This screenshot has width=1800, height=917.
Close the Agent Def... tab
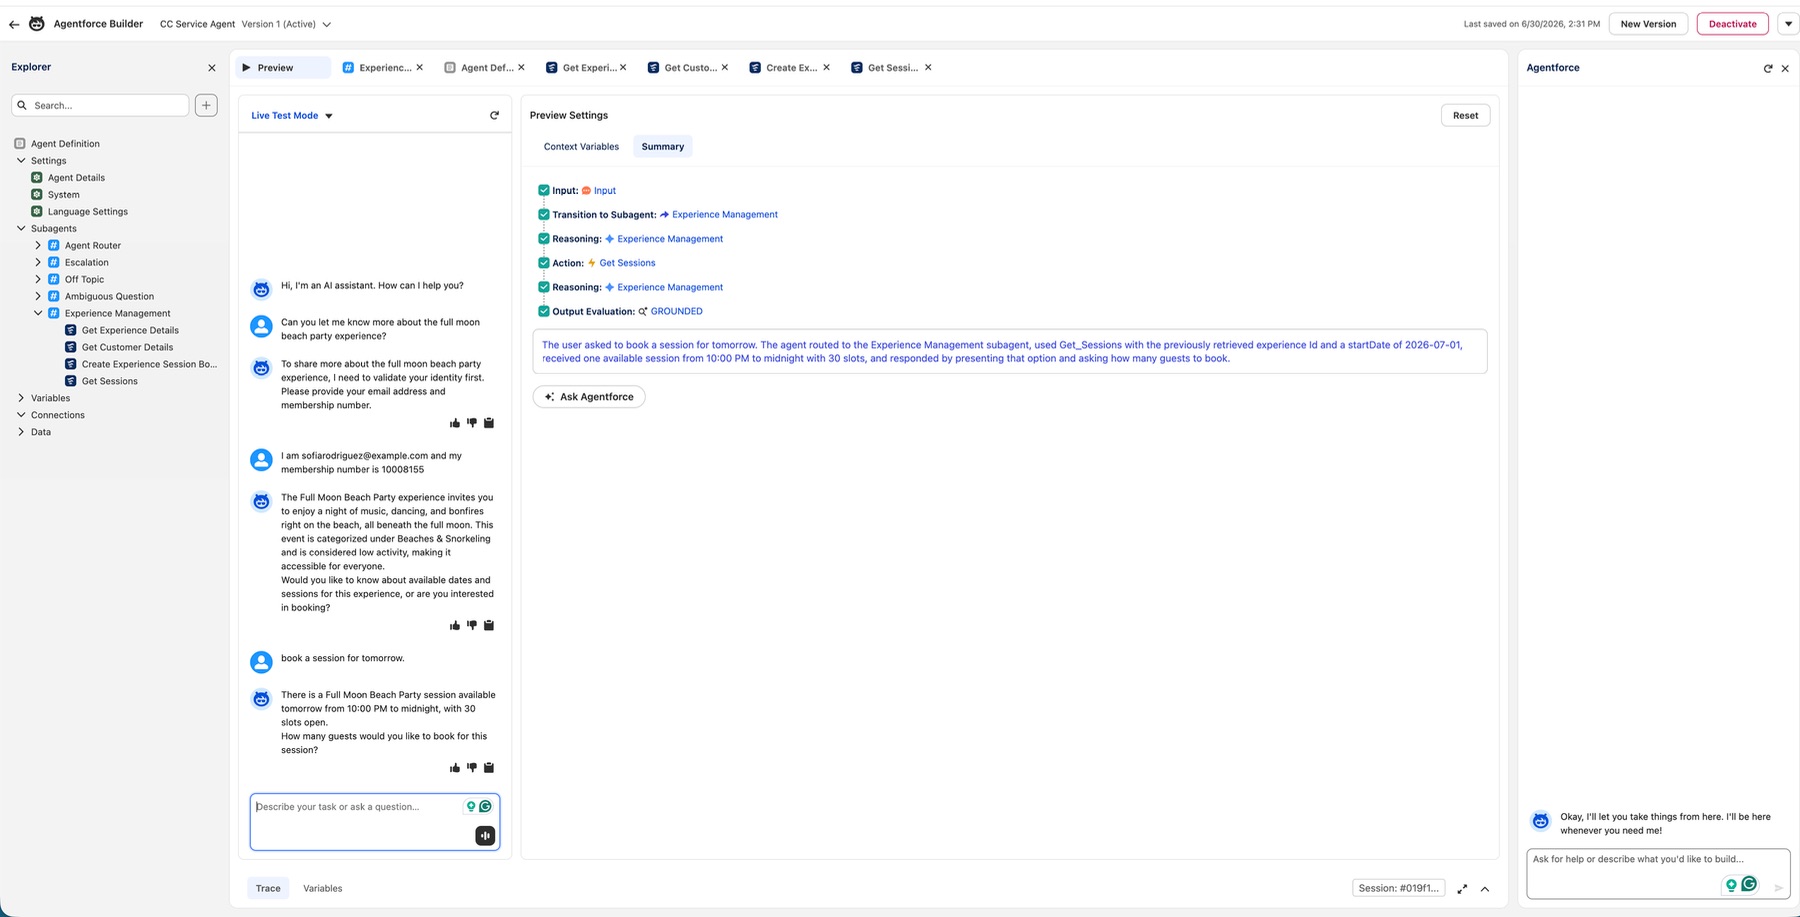pyautogui.click(x=522, y=68)
